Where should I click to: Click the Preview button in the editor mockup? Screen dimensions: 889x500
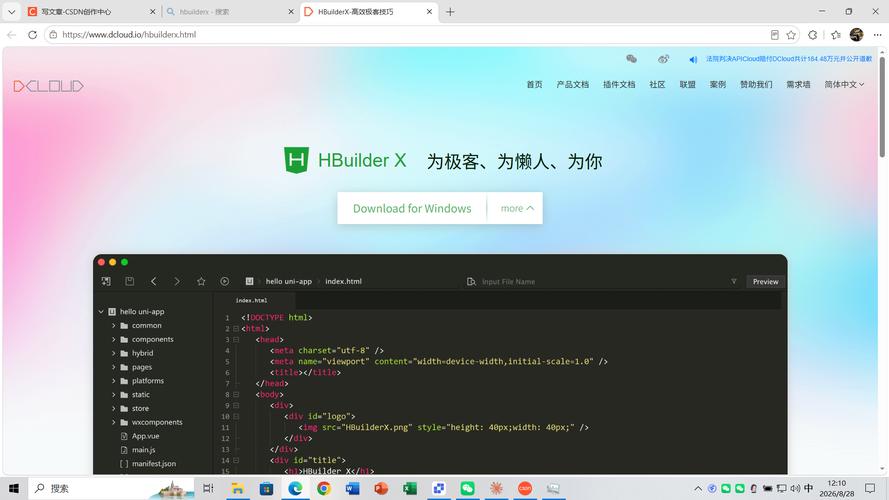(x=765, y=281)
